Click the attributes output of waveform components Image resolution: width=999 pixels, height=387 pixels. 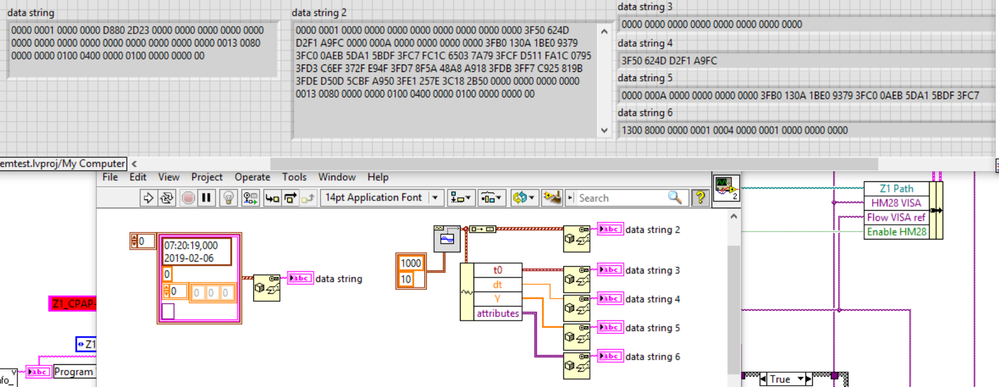[499, 313]
